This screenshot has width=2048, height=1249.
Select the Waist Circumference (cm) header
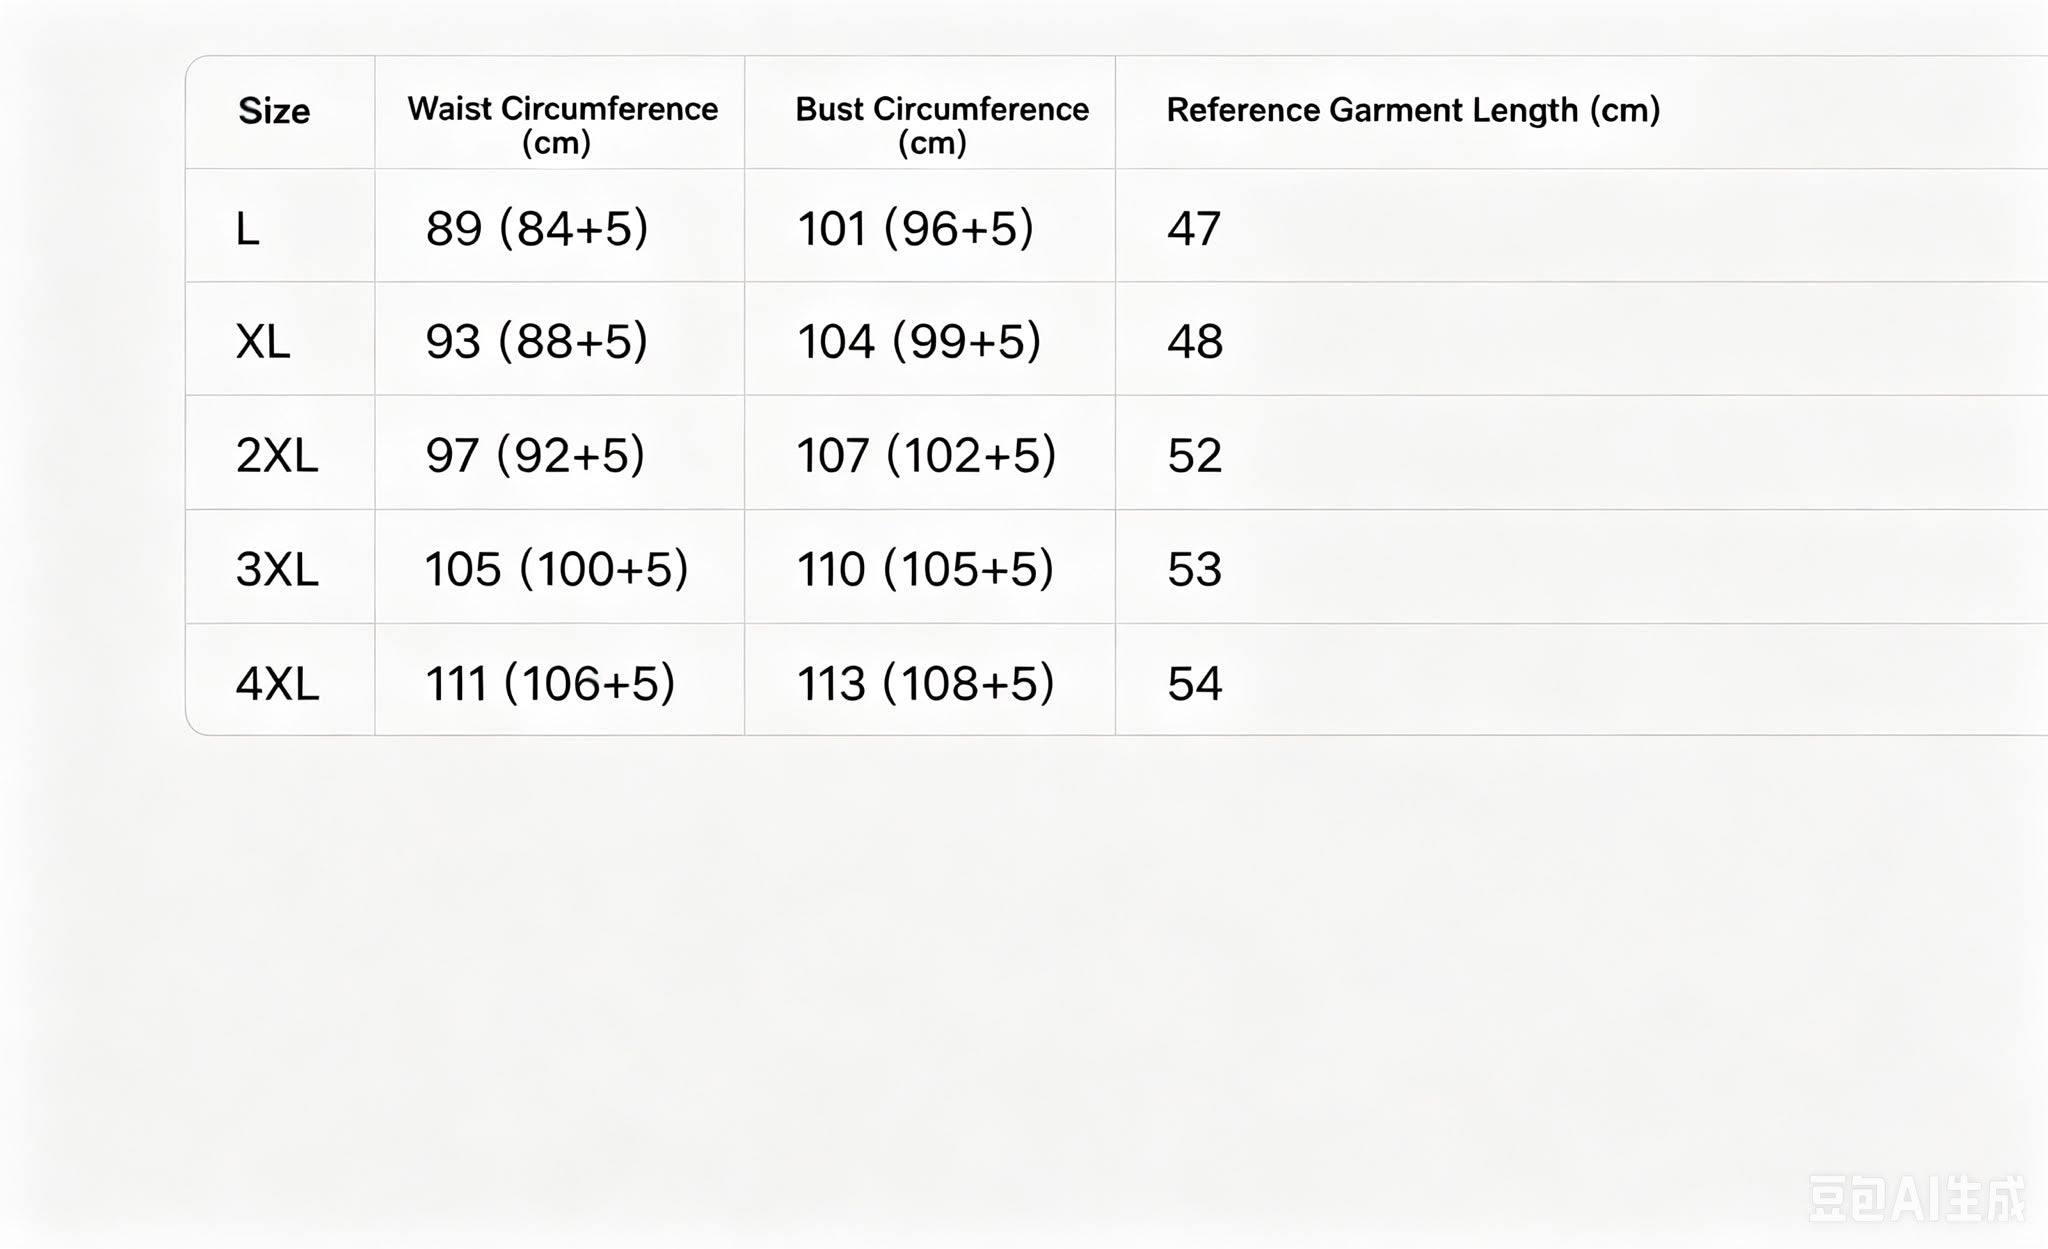click(x=562, y=124)
